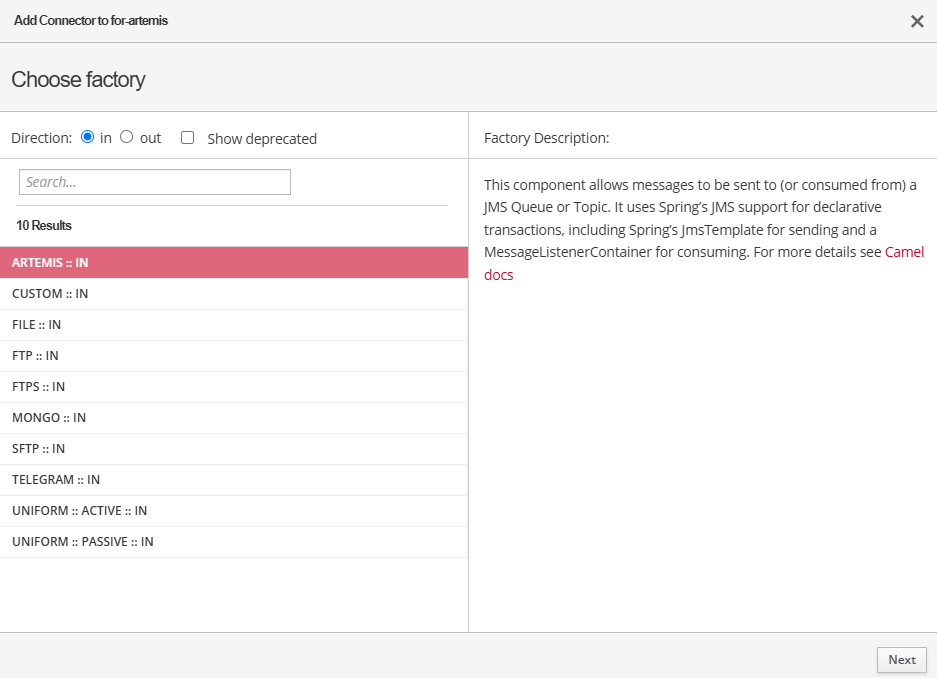Select the 'in' direction radio button
Viewport: 937px width, 678px height.
[87, 137]
